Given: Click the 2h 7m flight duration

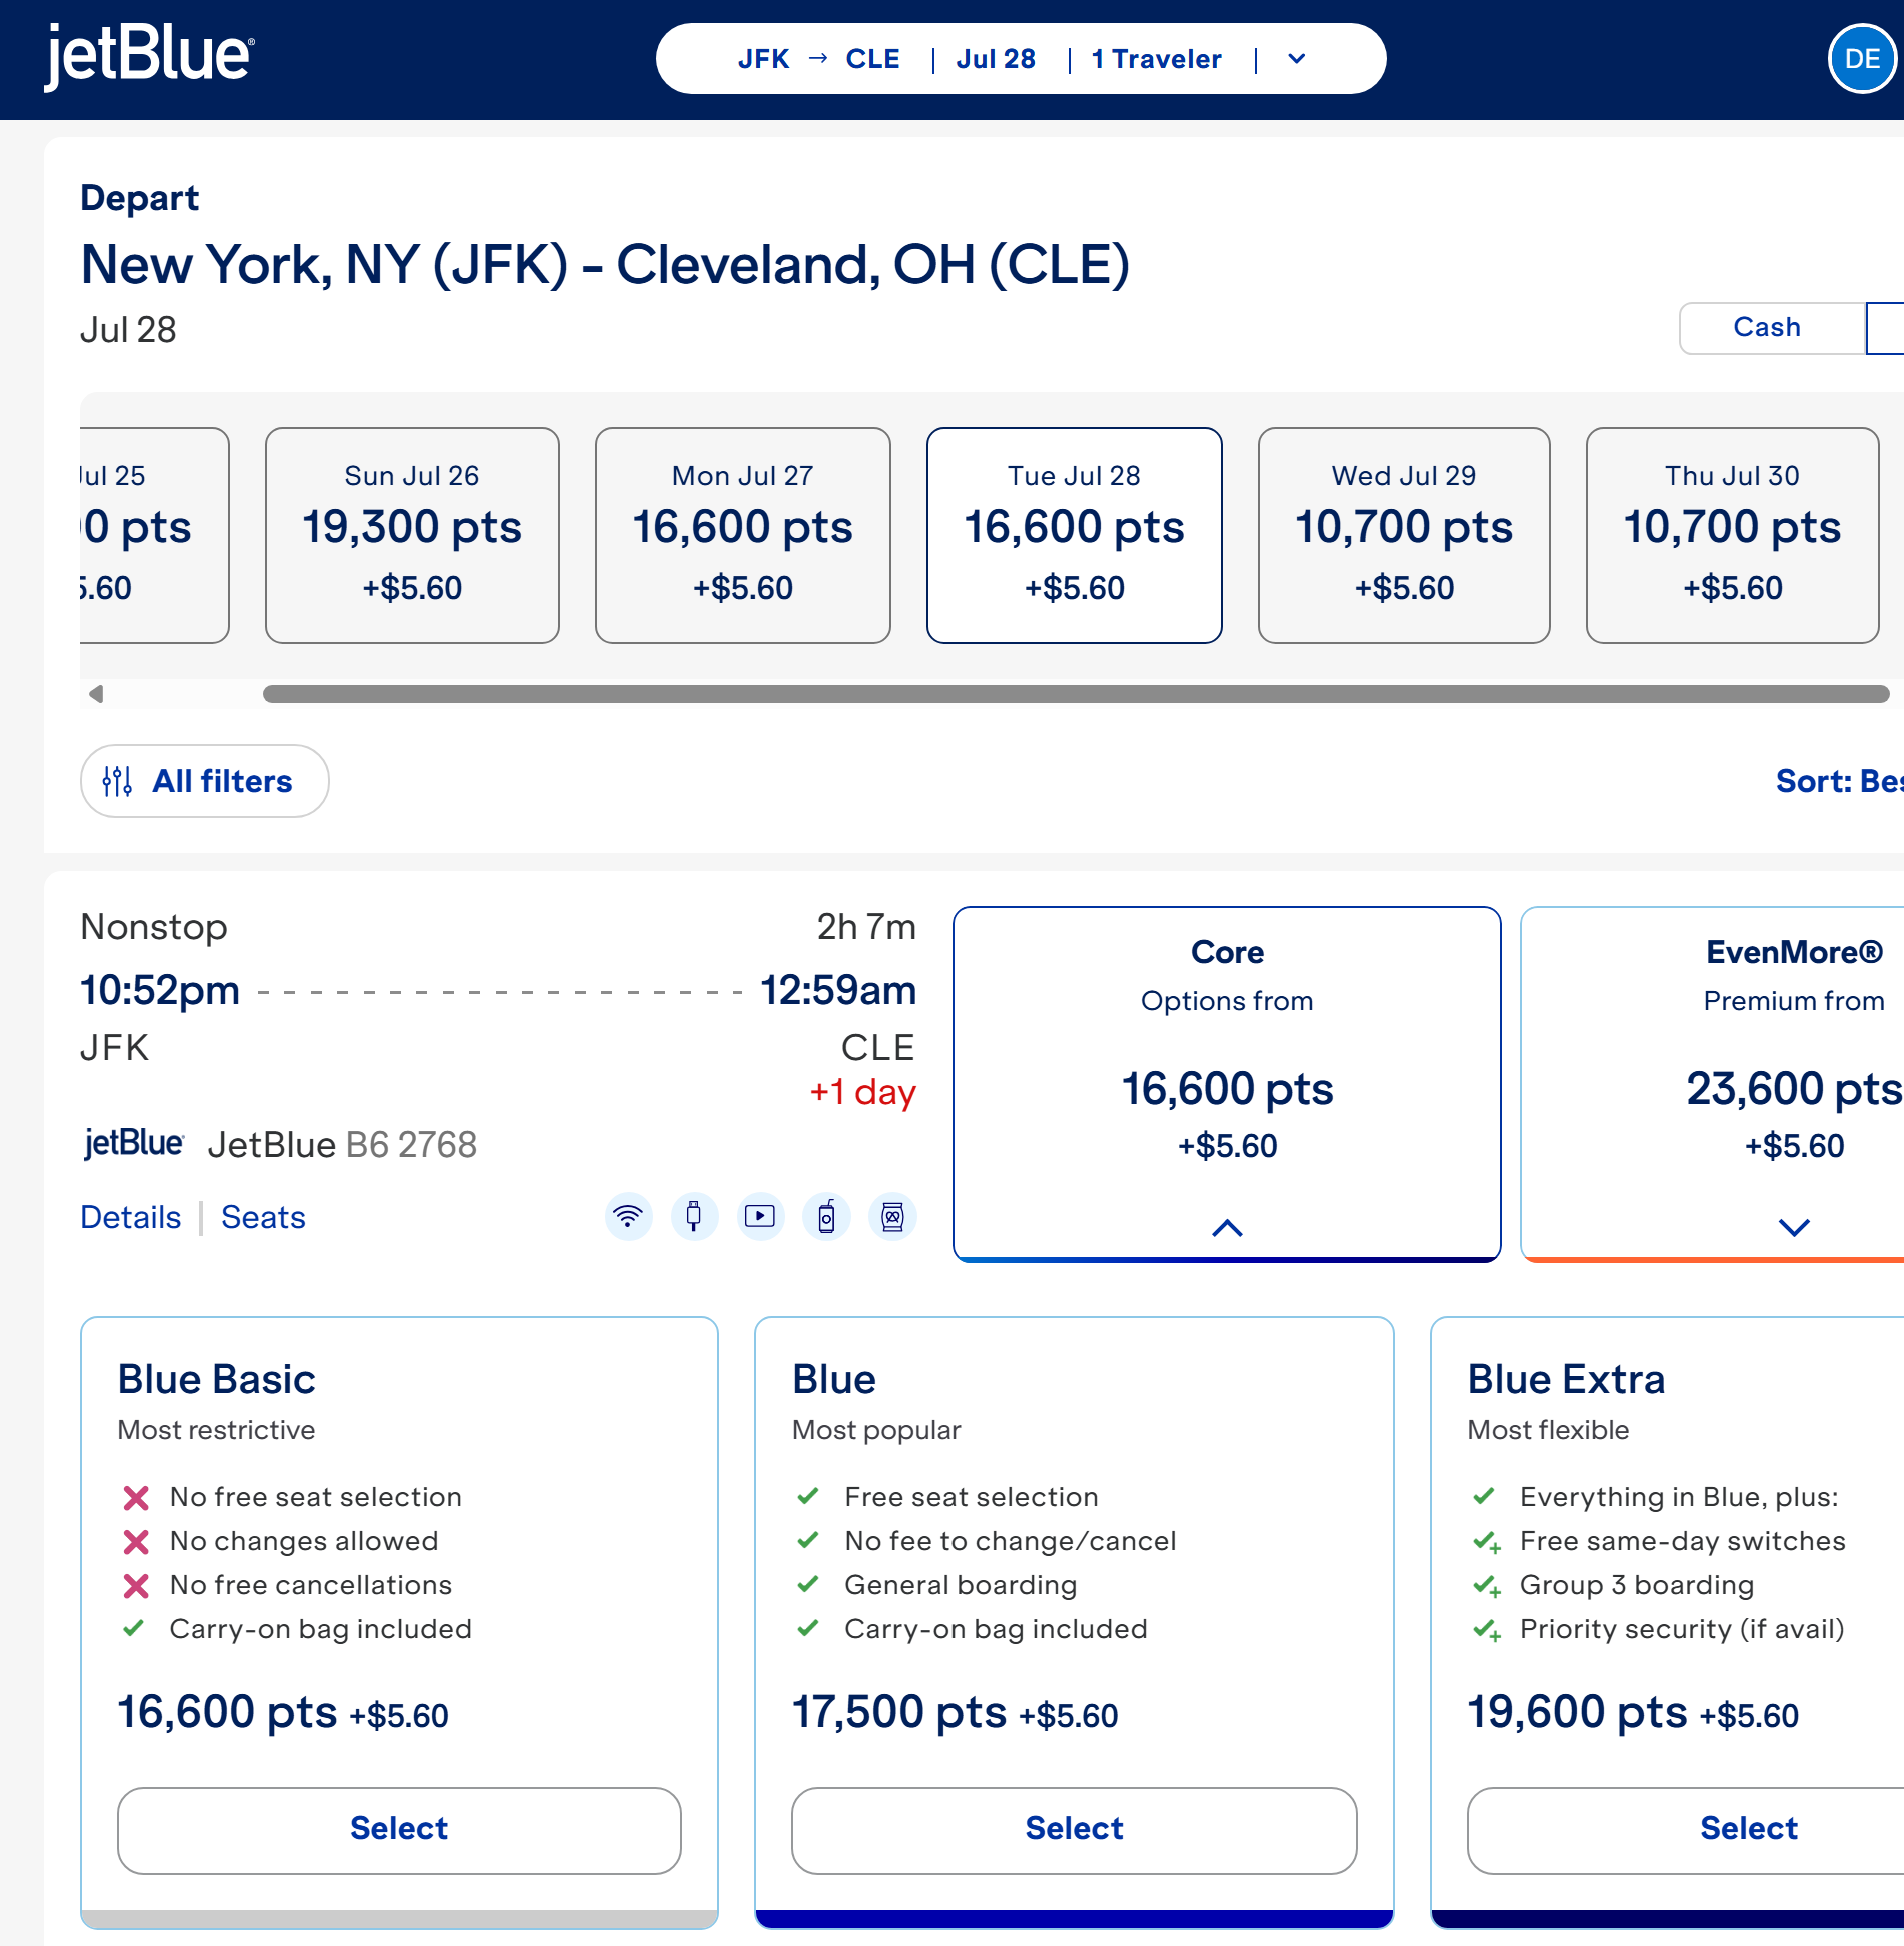Looking at the screenshot, I should tap(866, 927).
